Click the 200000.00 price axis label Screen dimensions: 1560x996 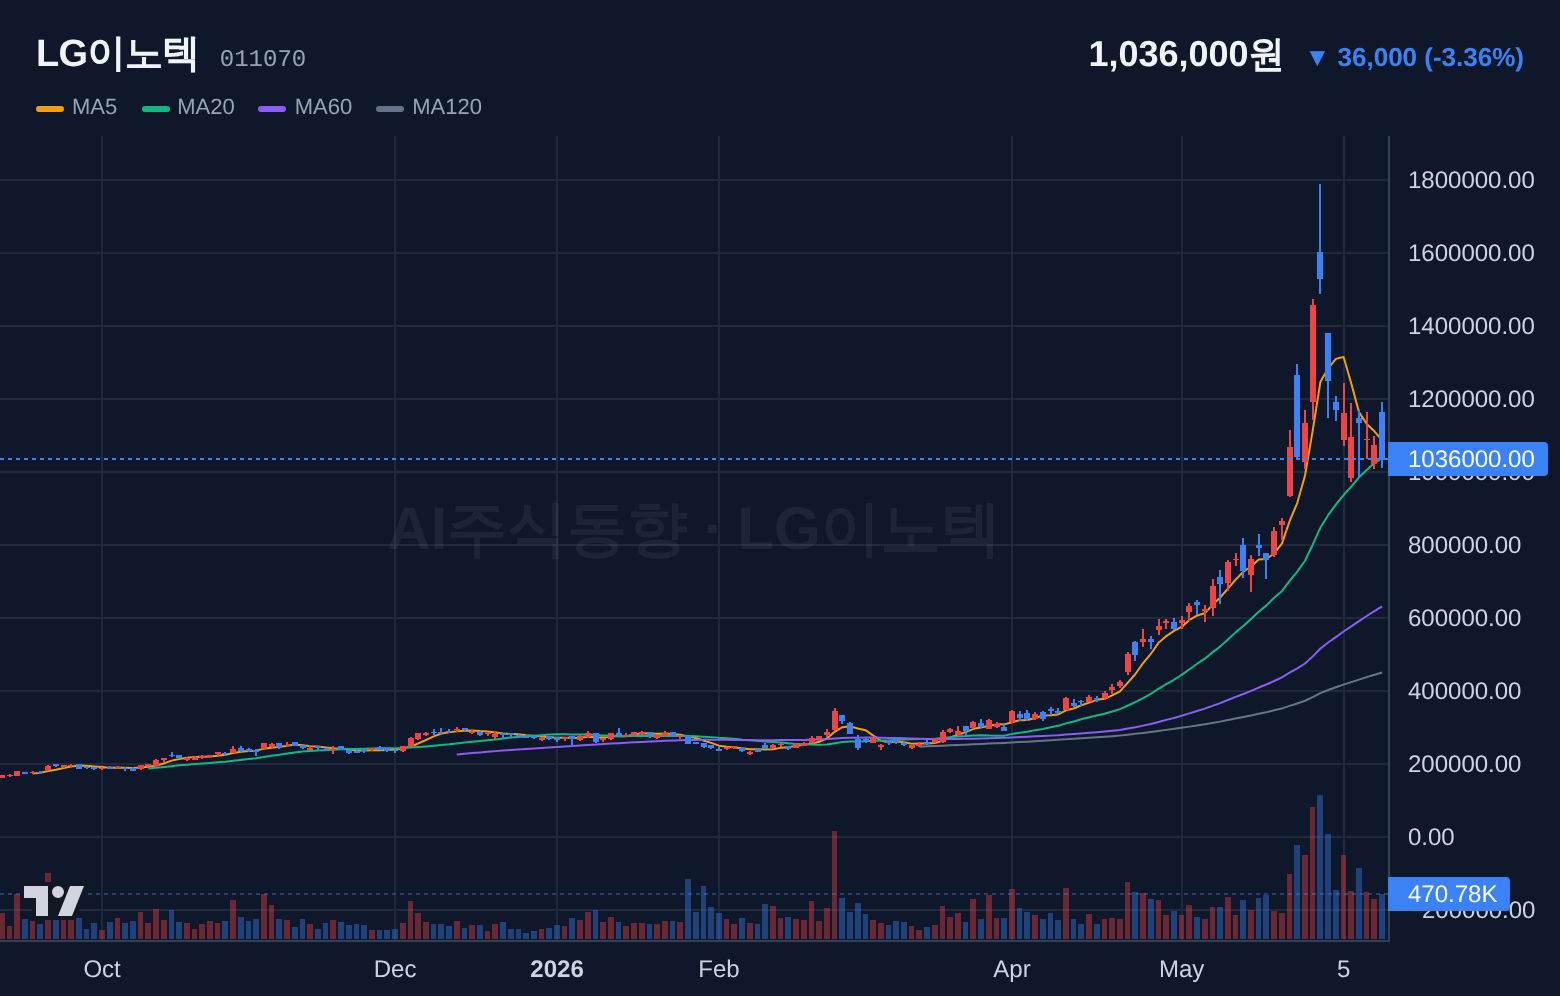click(x=1464, y=764)
